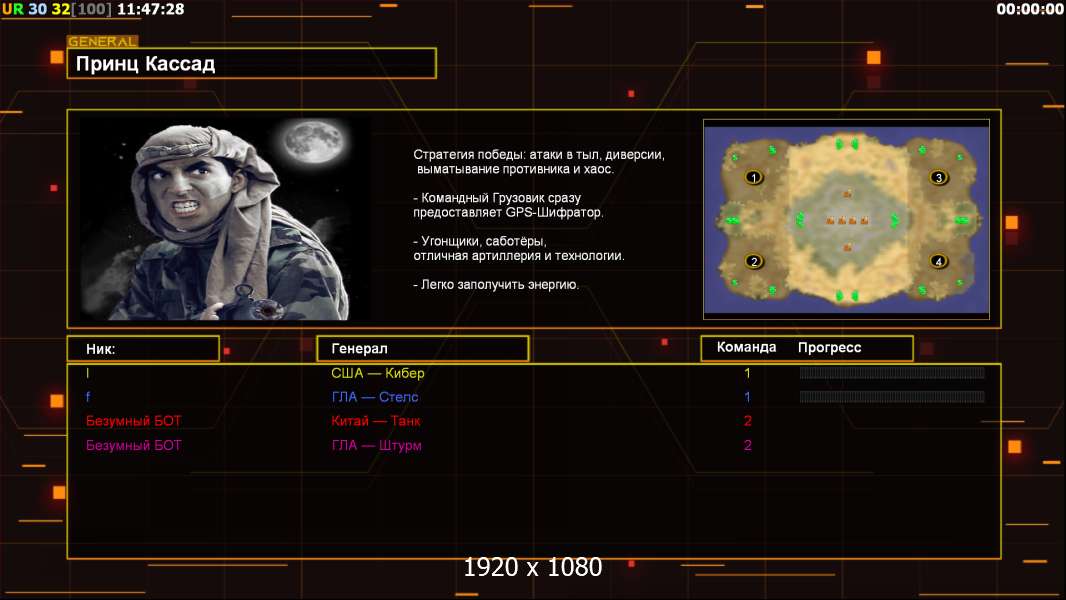Click start position 2 on the minimap
This screenshot has height=600, width=1066.
click(x=754, y=262)
